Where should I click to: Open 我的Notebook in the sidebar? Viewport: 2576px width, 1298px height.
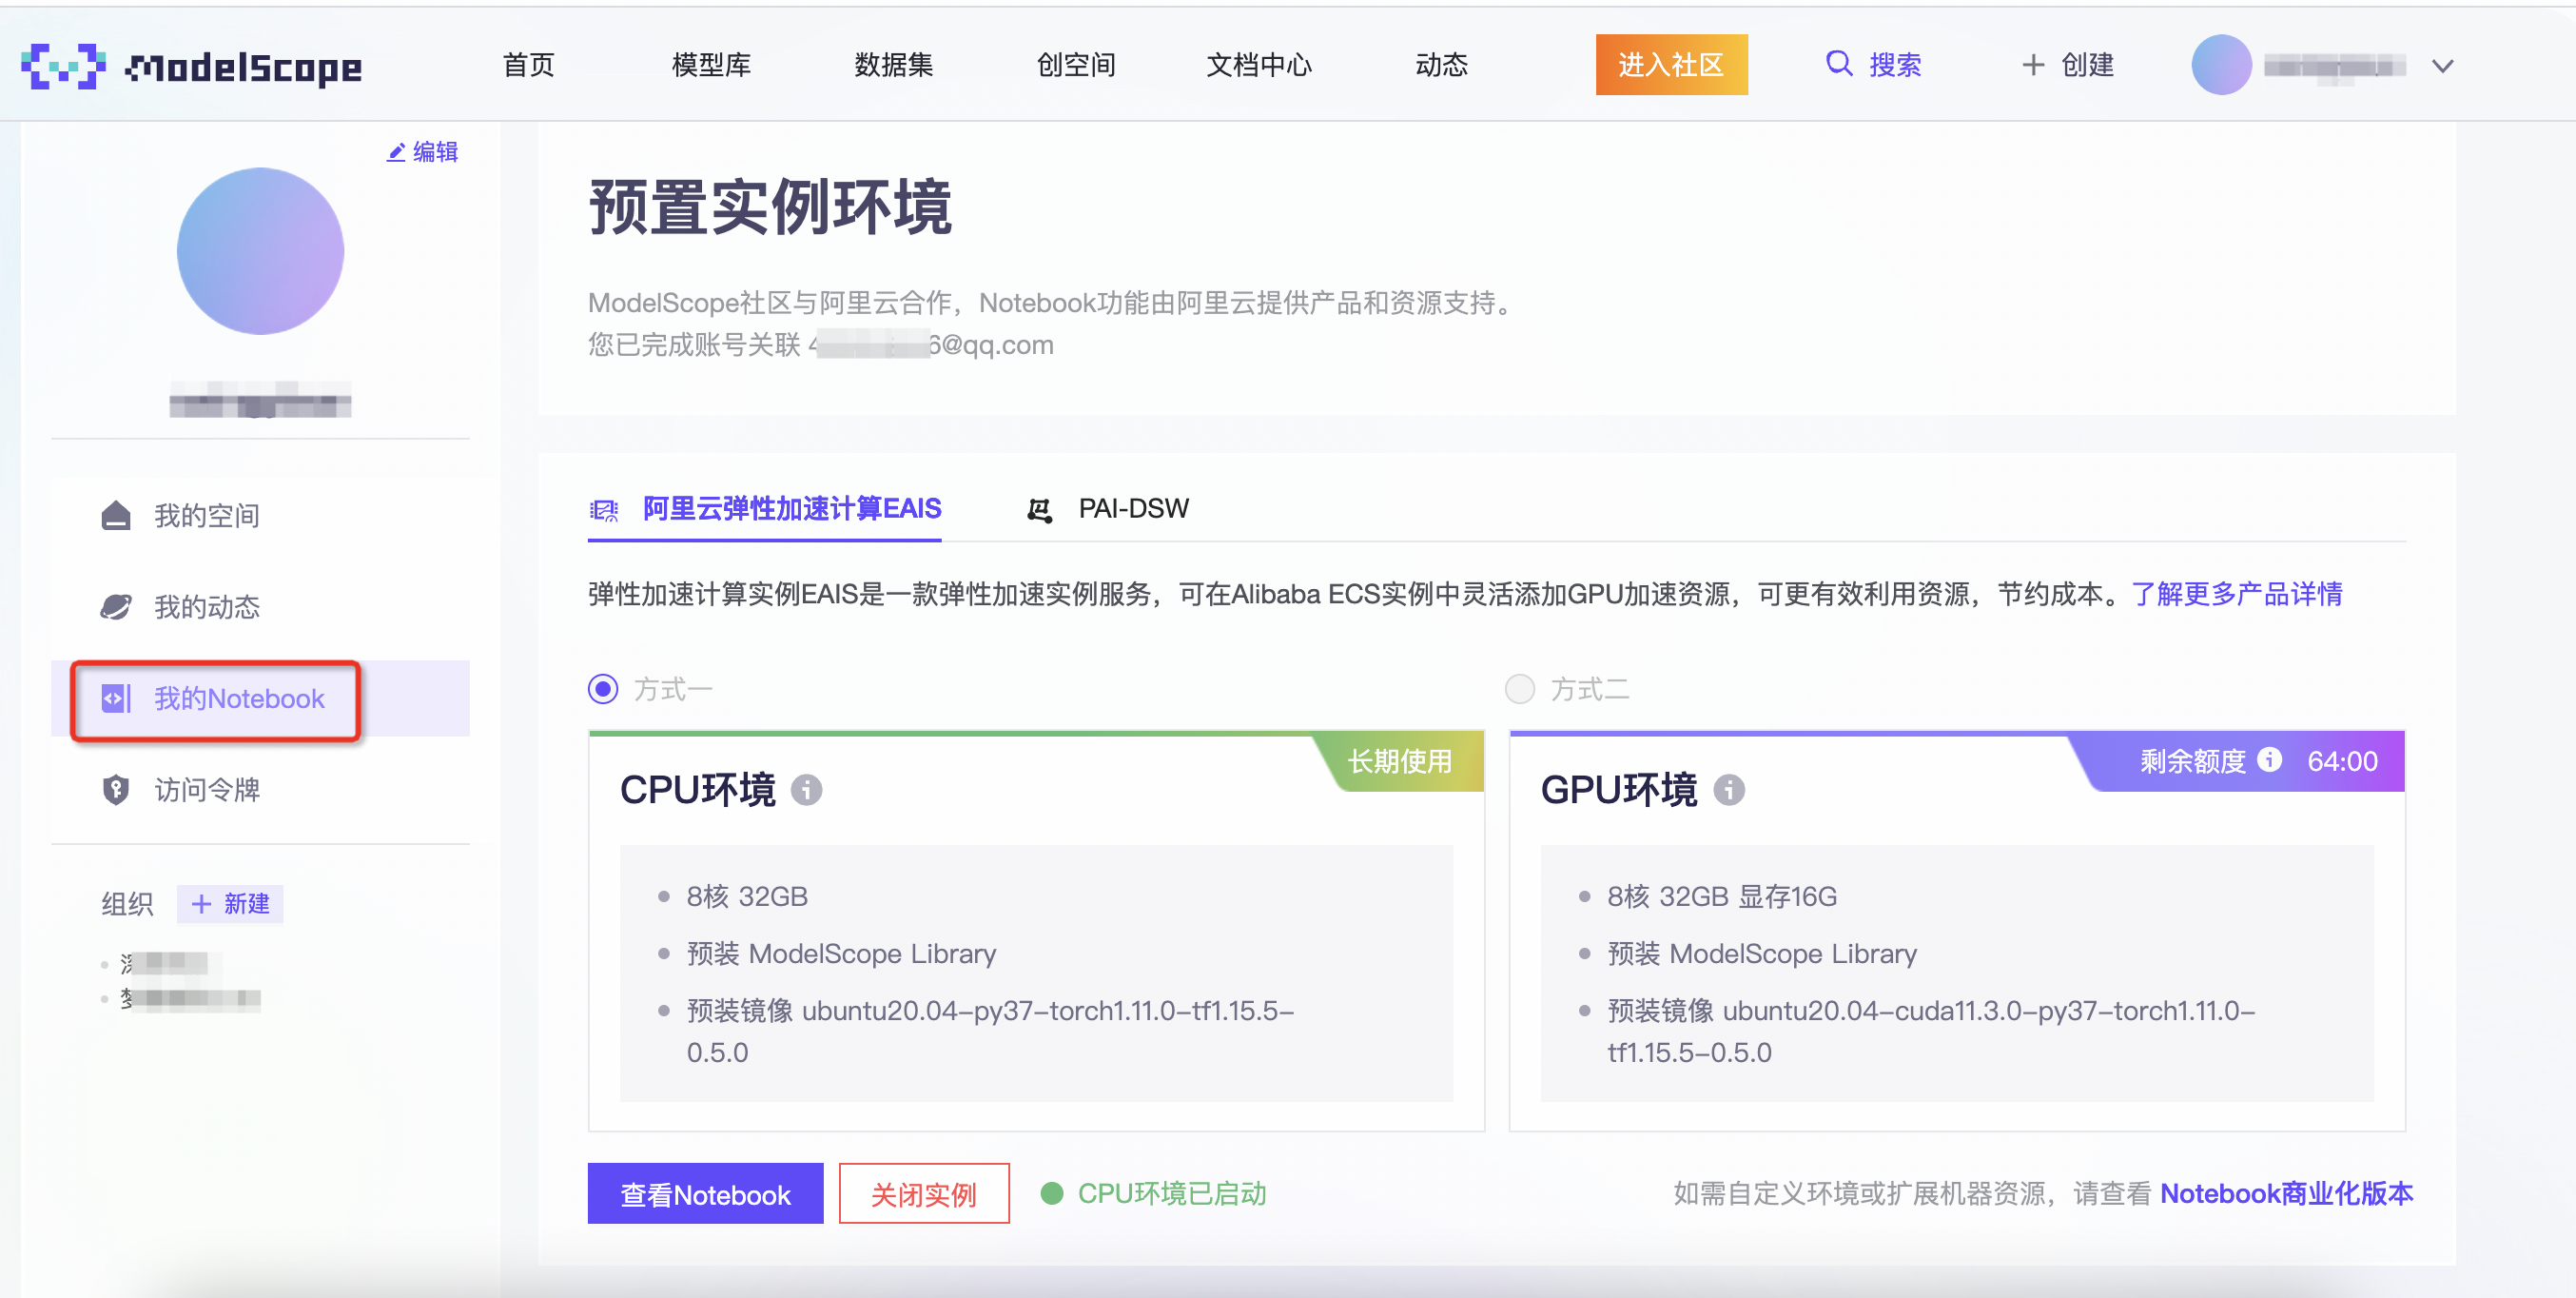coord(260,698)
